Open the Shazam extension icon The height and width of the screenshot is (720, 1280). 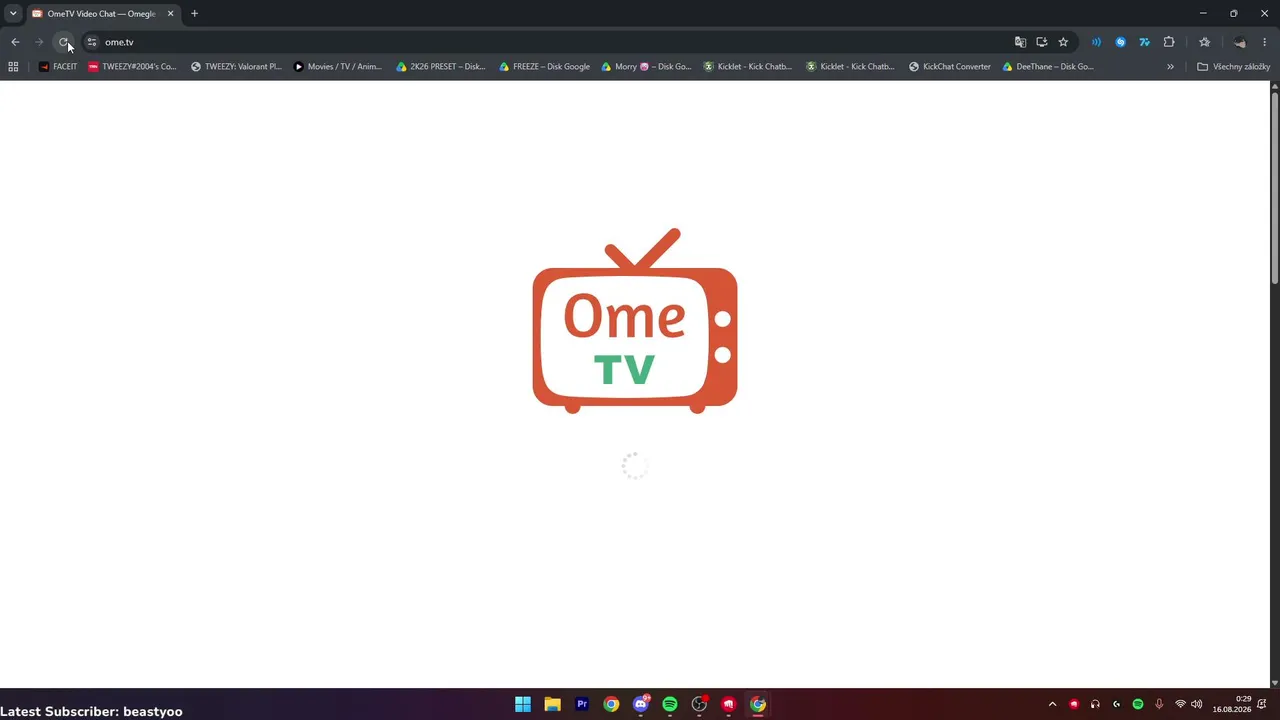pos(1120,42)
